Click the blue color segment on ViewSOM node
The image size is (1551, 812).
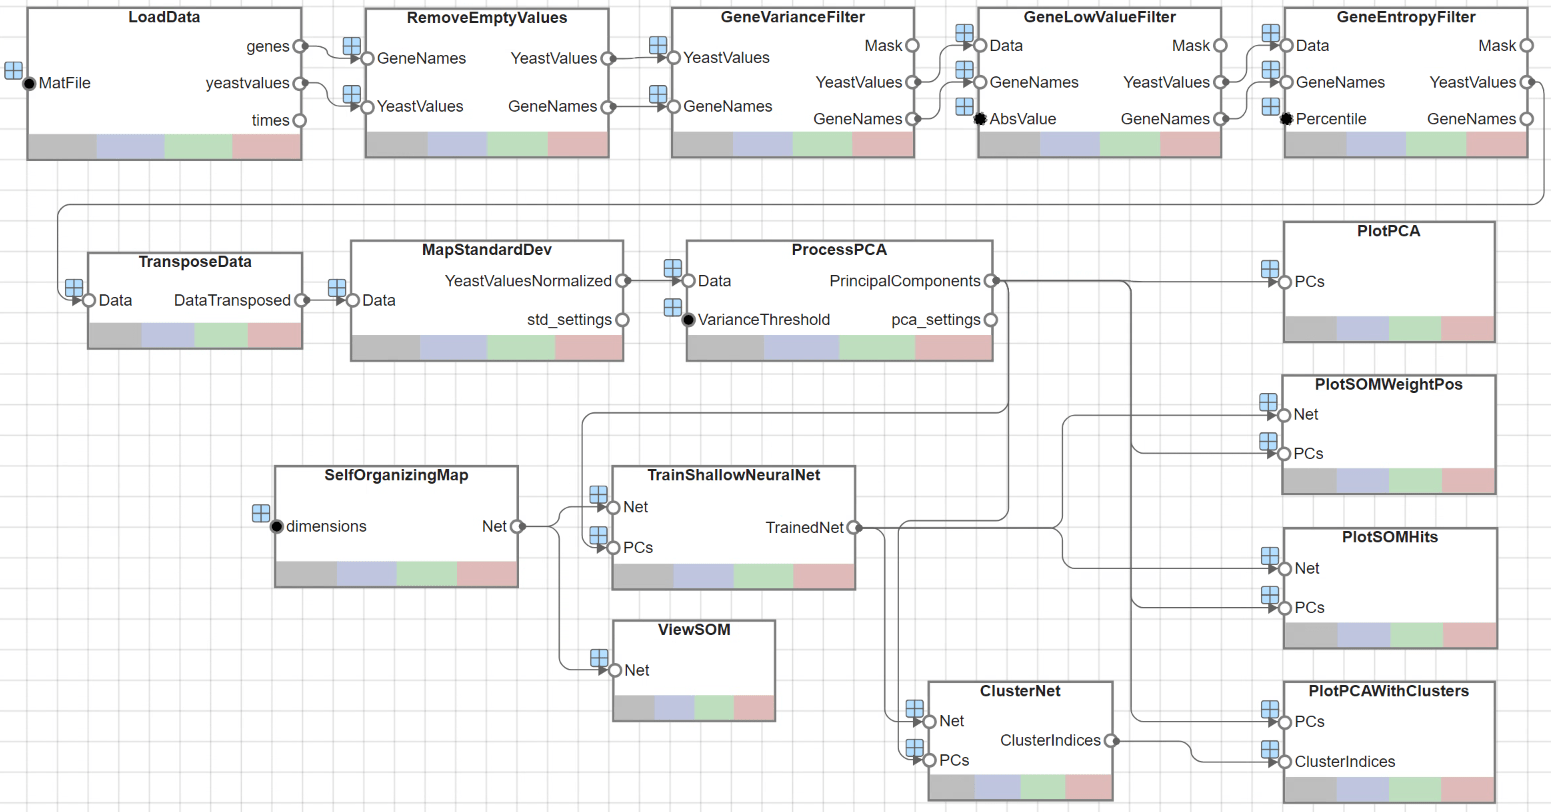674,708
